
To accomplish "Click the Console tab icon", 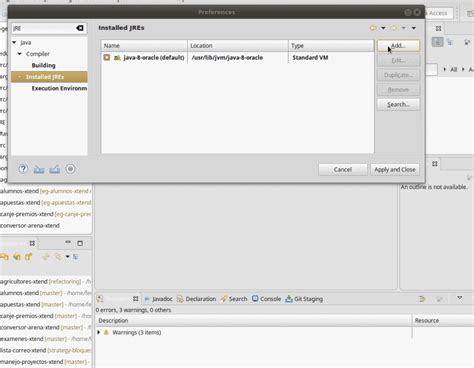I will [255, 299].
